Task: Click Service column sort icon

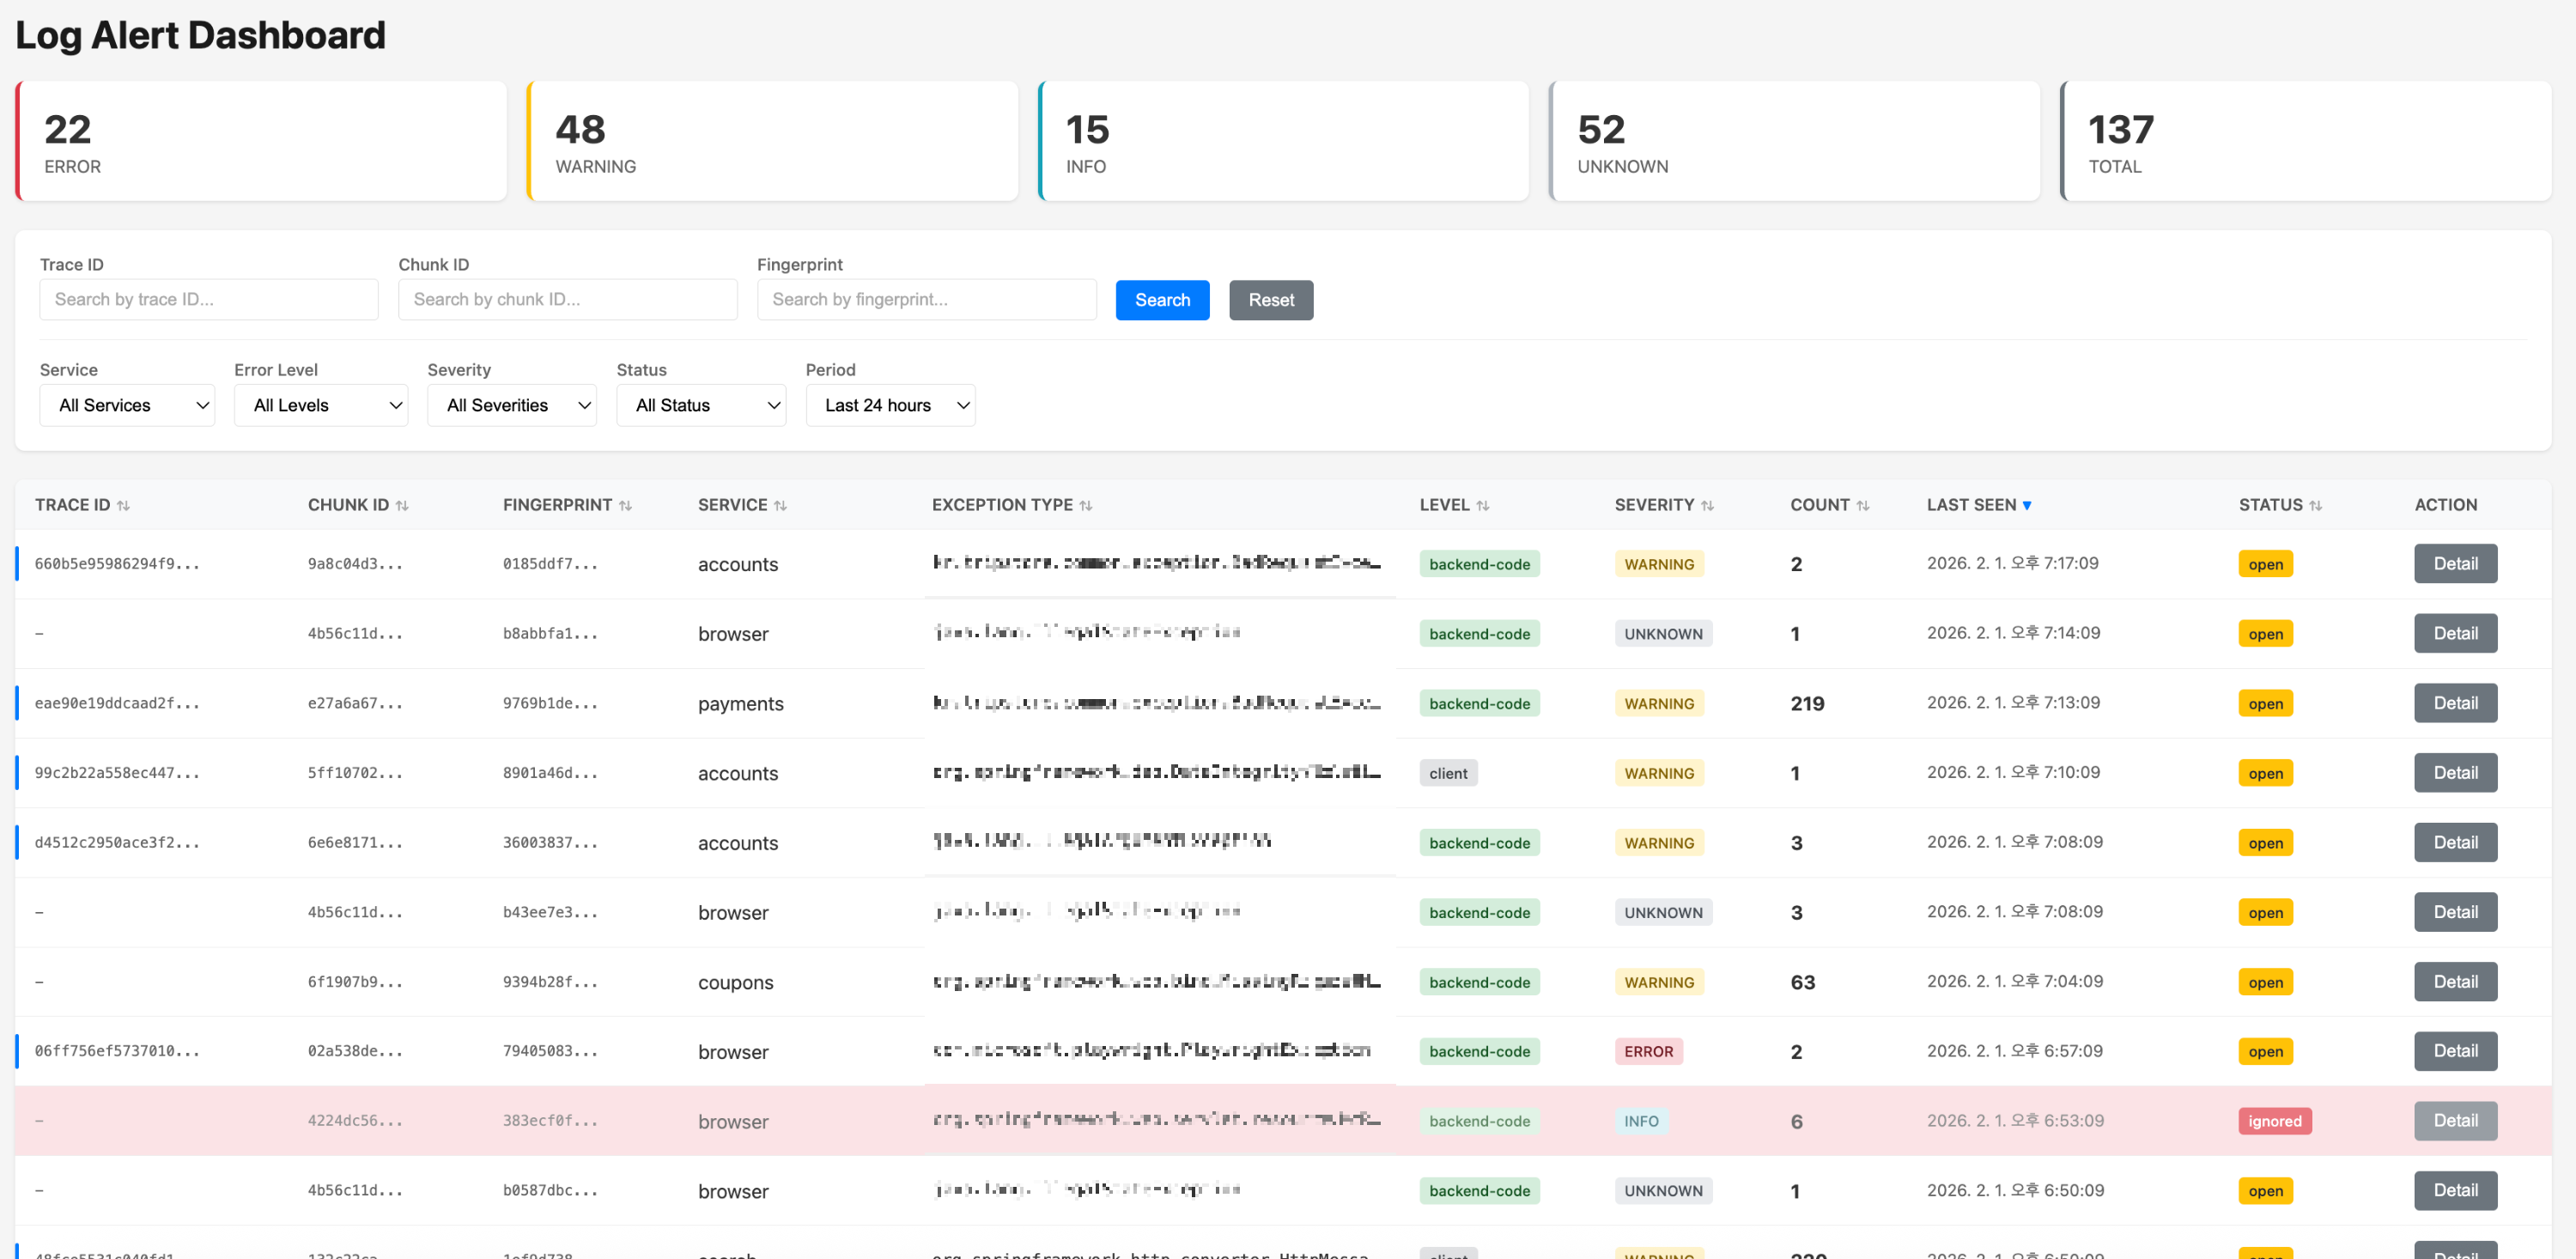Action: click(780, 506)
